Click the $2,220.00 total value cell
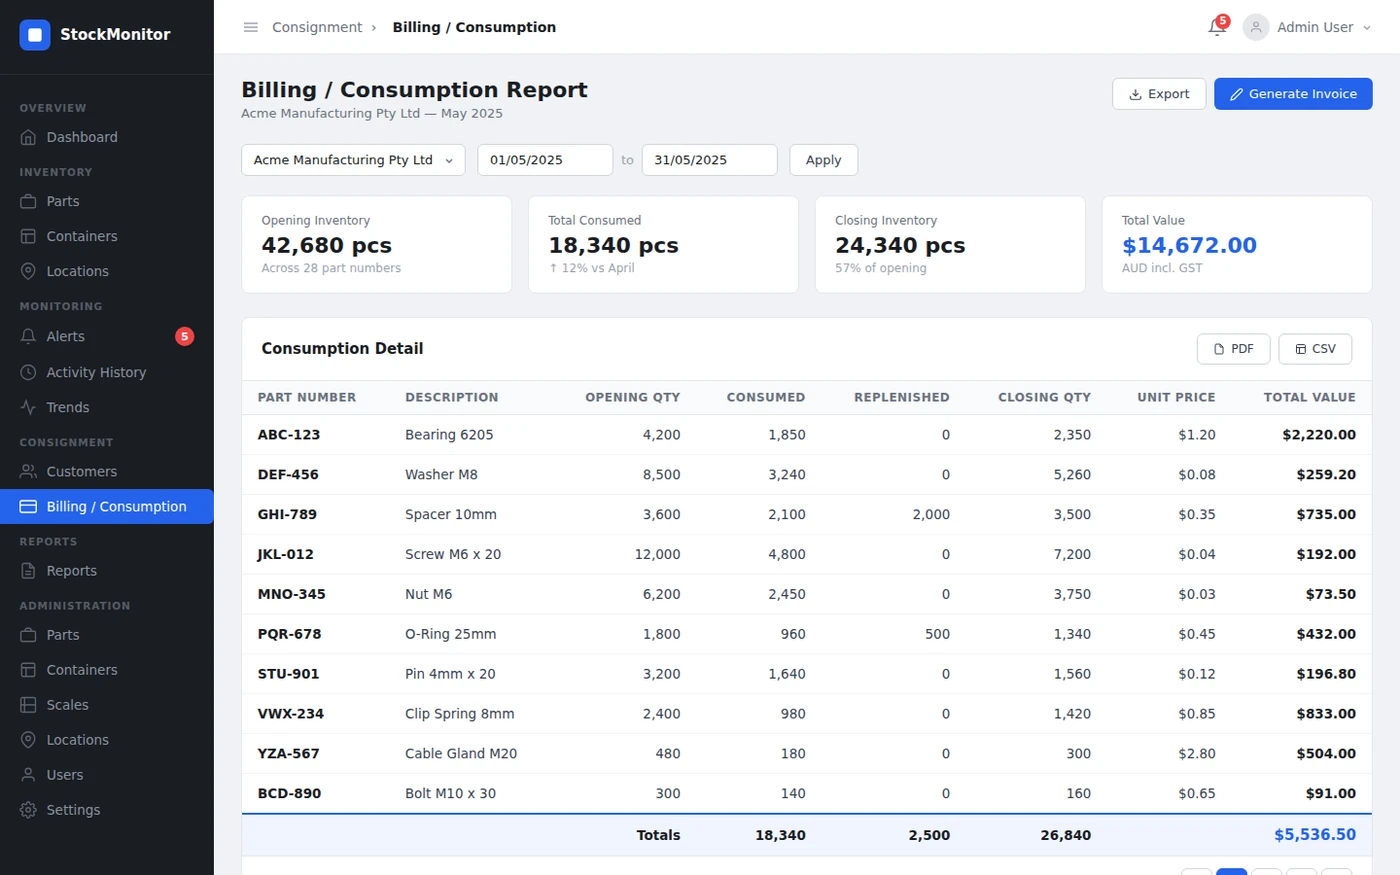Screen dimensions: 1400x875 (1319, 435)
